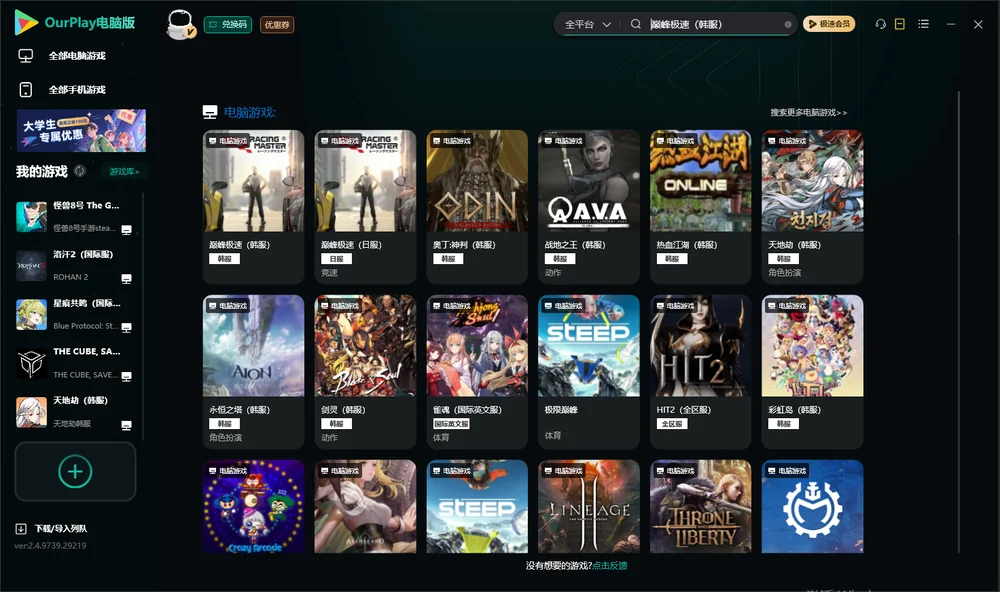The image size is (1000, 592).
Task: Open 天地劫（韩服） in my games sidebar
Action: (x=74, y=412)
